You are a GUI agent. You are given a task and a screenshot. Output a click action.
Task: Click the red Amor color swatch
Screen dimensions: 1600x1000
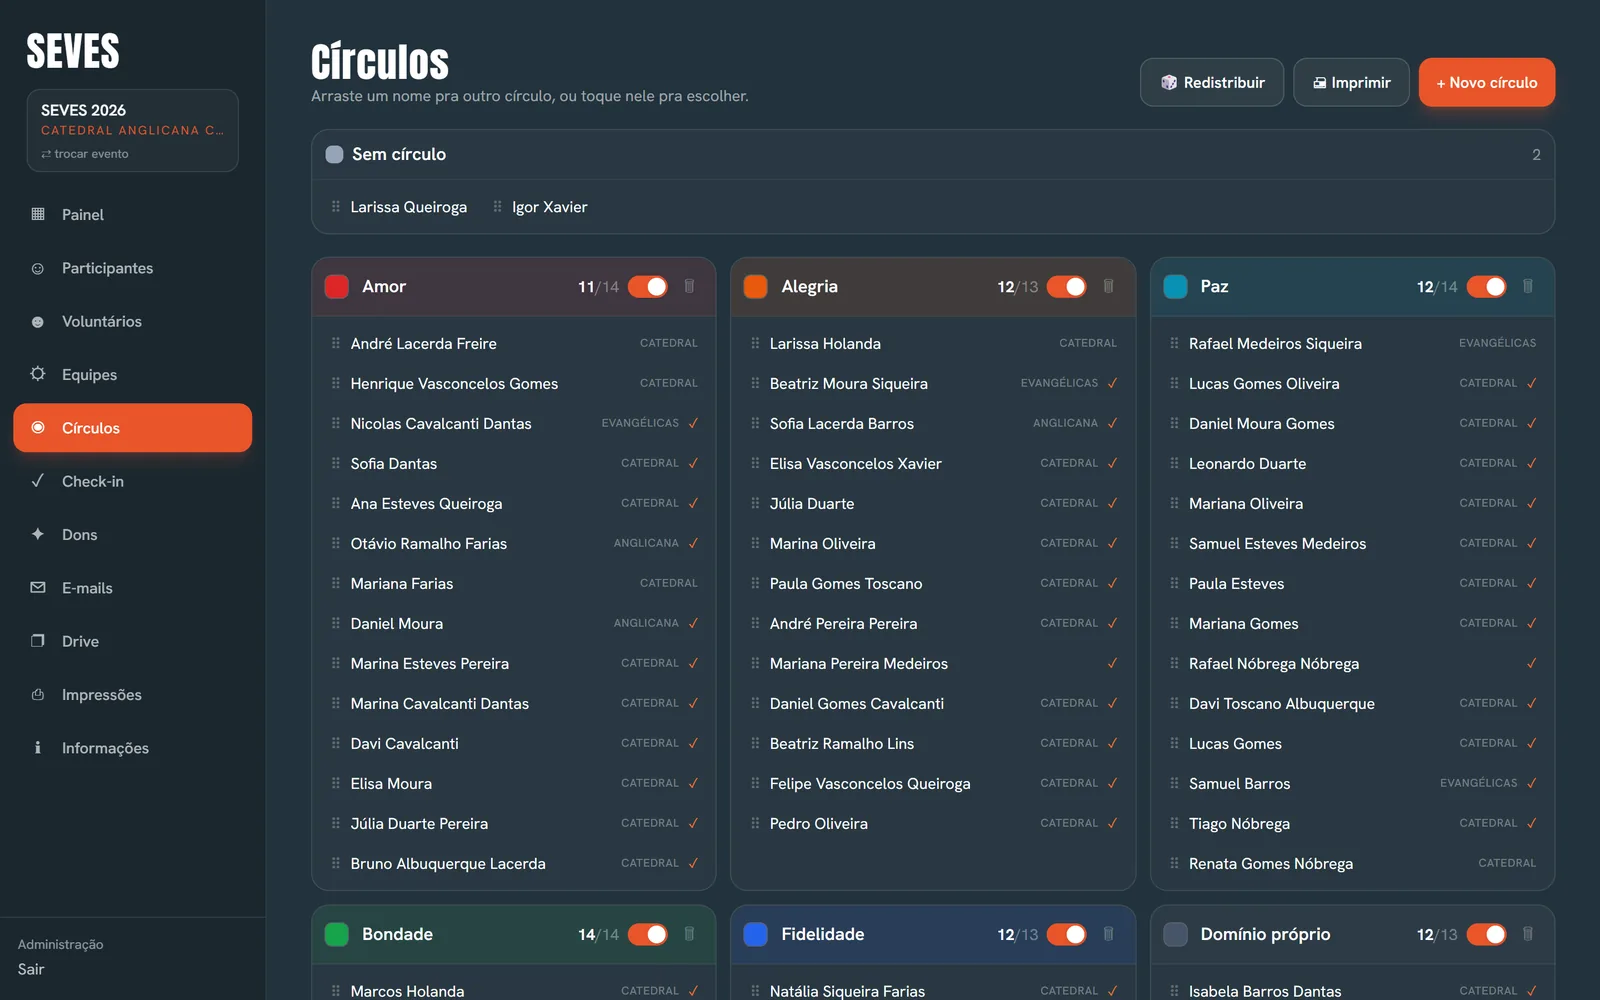pyautogui.click(x=337, y=286)
